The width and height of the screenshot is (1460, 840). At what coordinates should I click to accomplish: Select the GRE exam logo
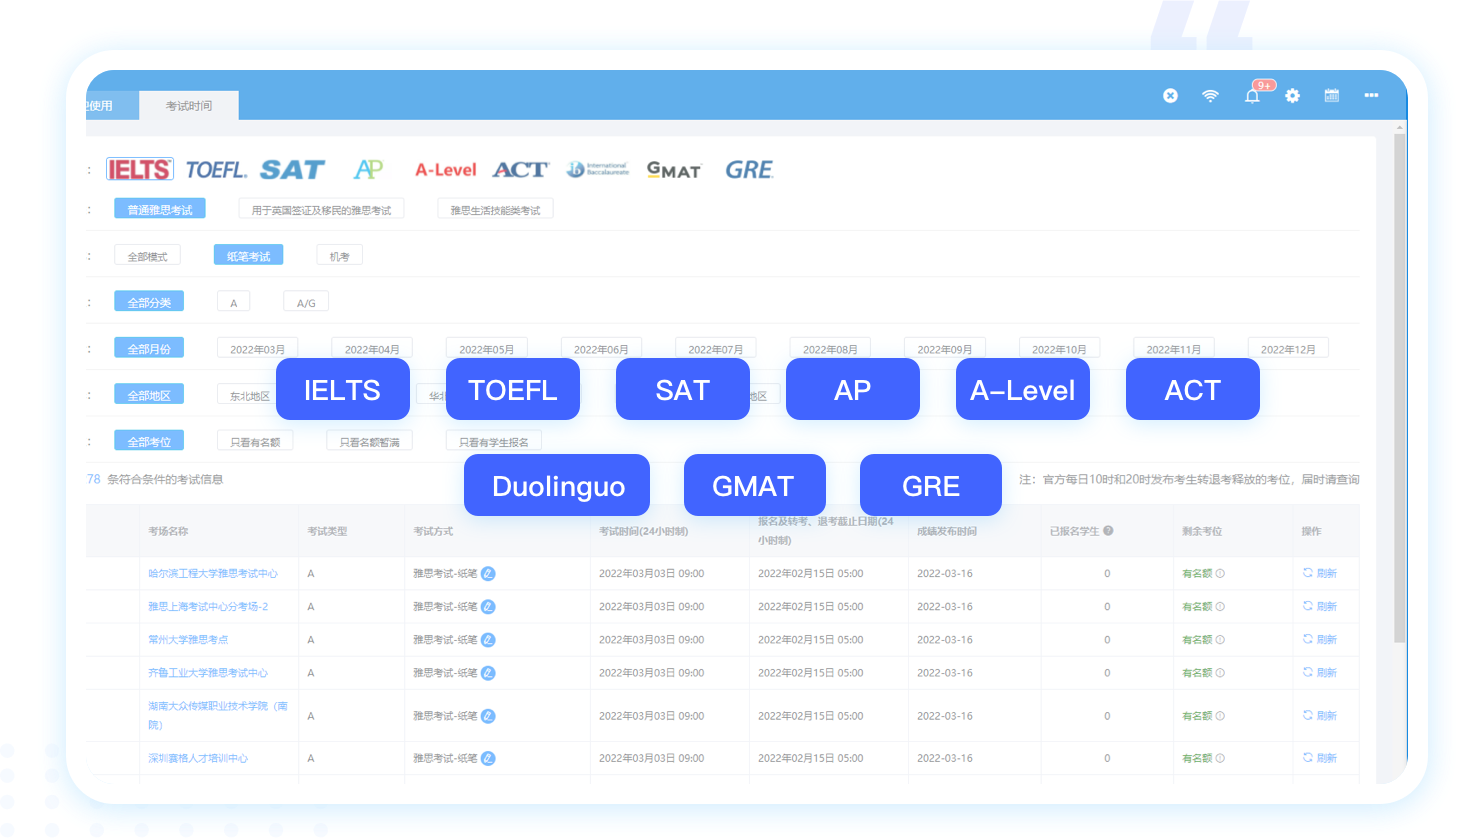point(749,170)
